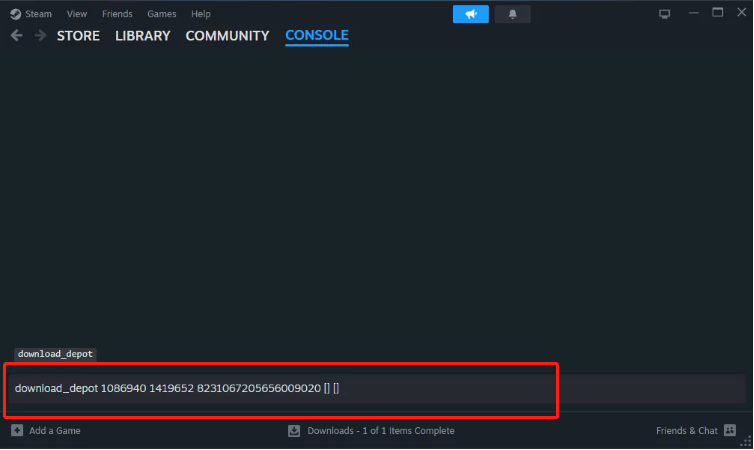754x450 pixels.
Task: Click the Add a Game plus icon
Action: click(x=17, y=430)
